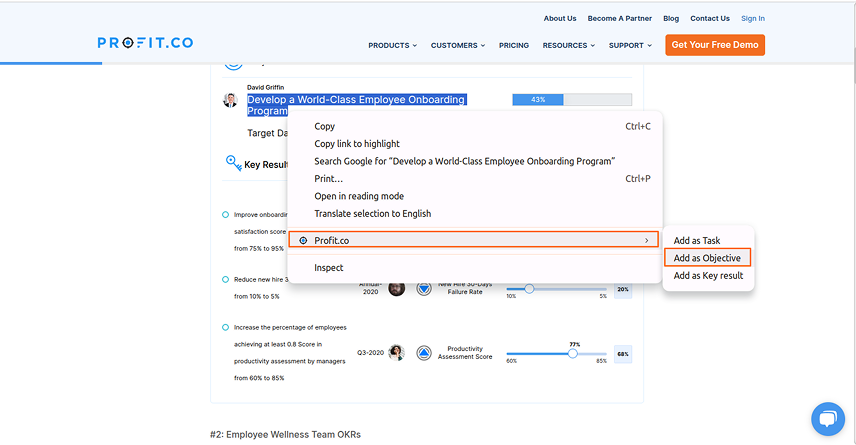Click circle bullet for Improve onboarding key result
856x445 pixels.
tap(225, 215)
